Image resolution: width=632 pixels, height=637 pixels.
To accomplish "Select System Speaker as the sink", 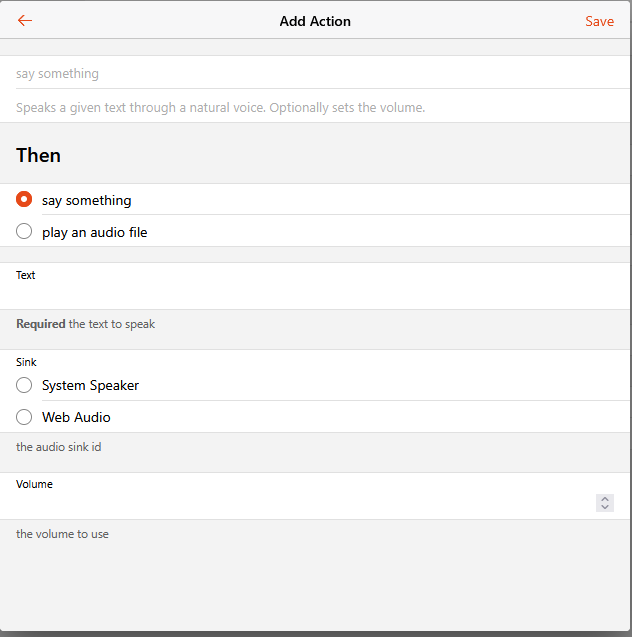I will (24, 385).
